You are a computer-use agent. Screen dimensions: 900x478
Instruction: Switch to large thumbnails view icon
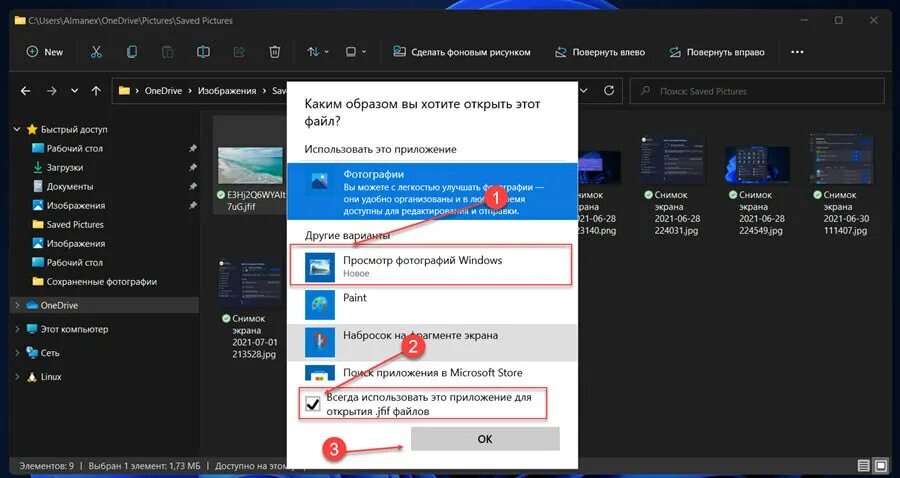880,465
